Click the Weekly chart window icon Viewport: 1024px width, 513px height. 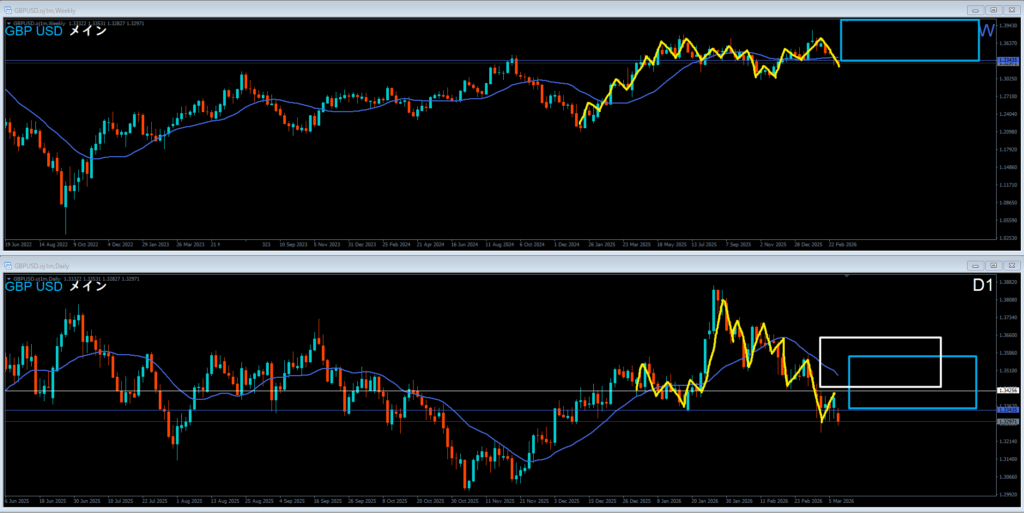(9, 8)
